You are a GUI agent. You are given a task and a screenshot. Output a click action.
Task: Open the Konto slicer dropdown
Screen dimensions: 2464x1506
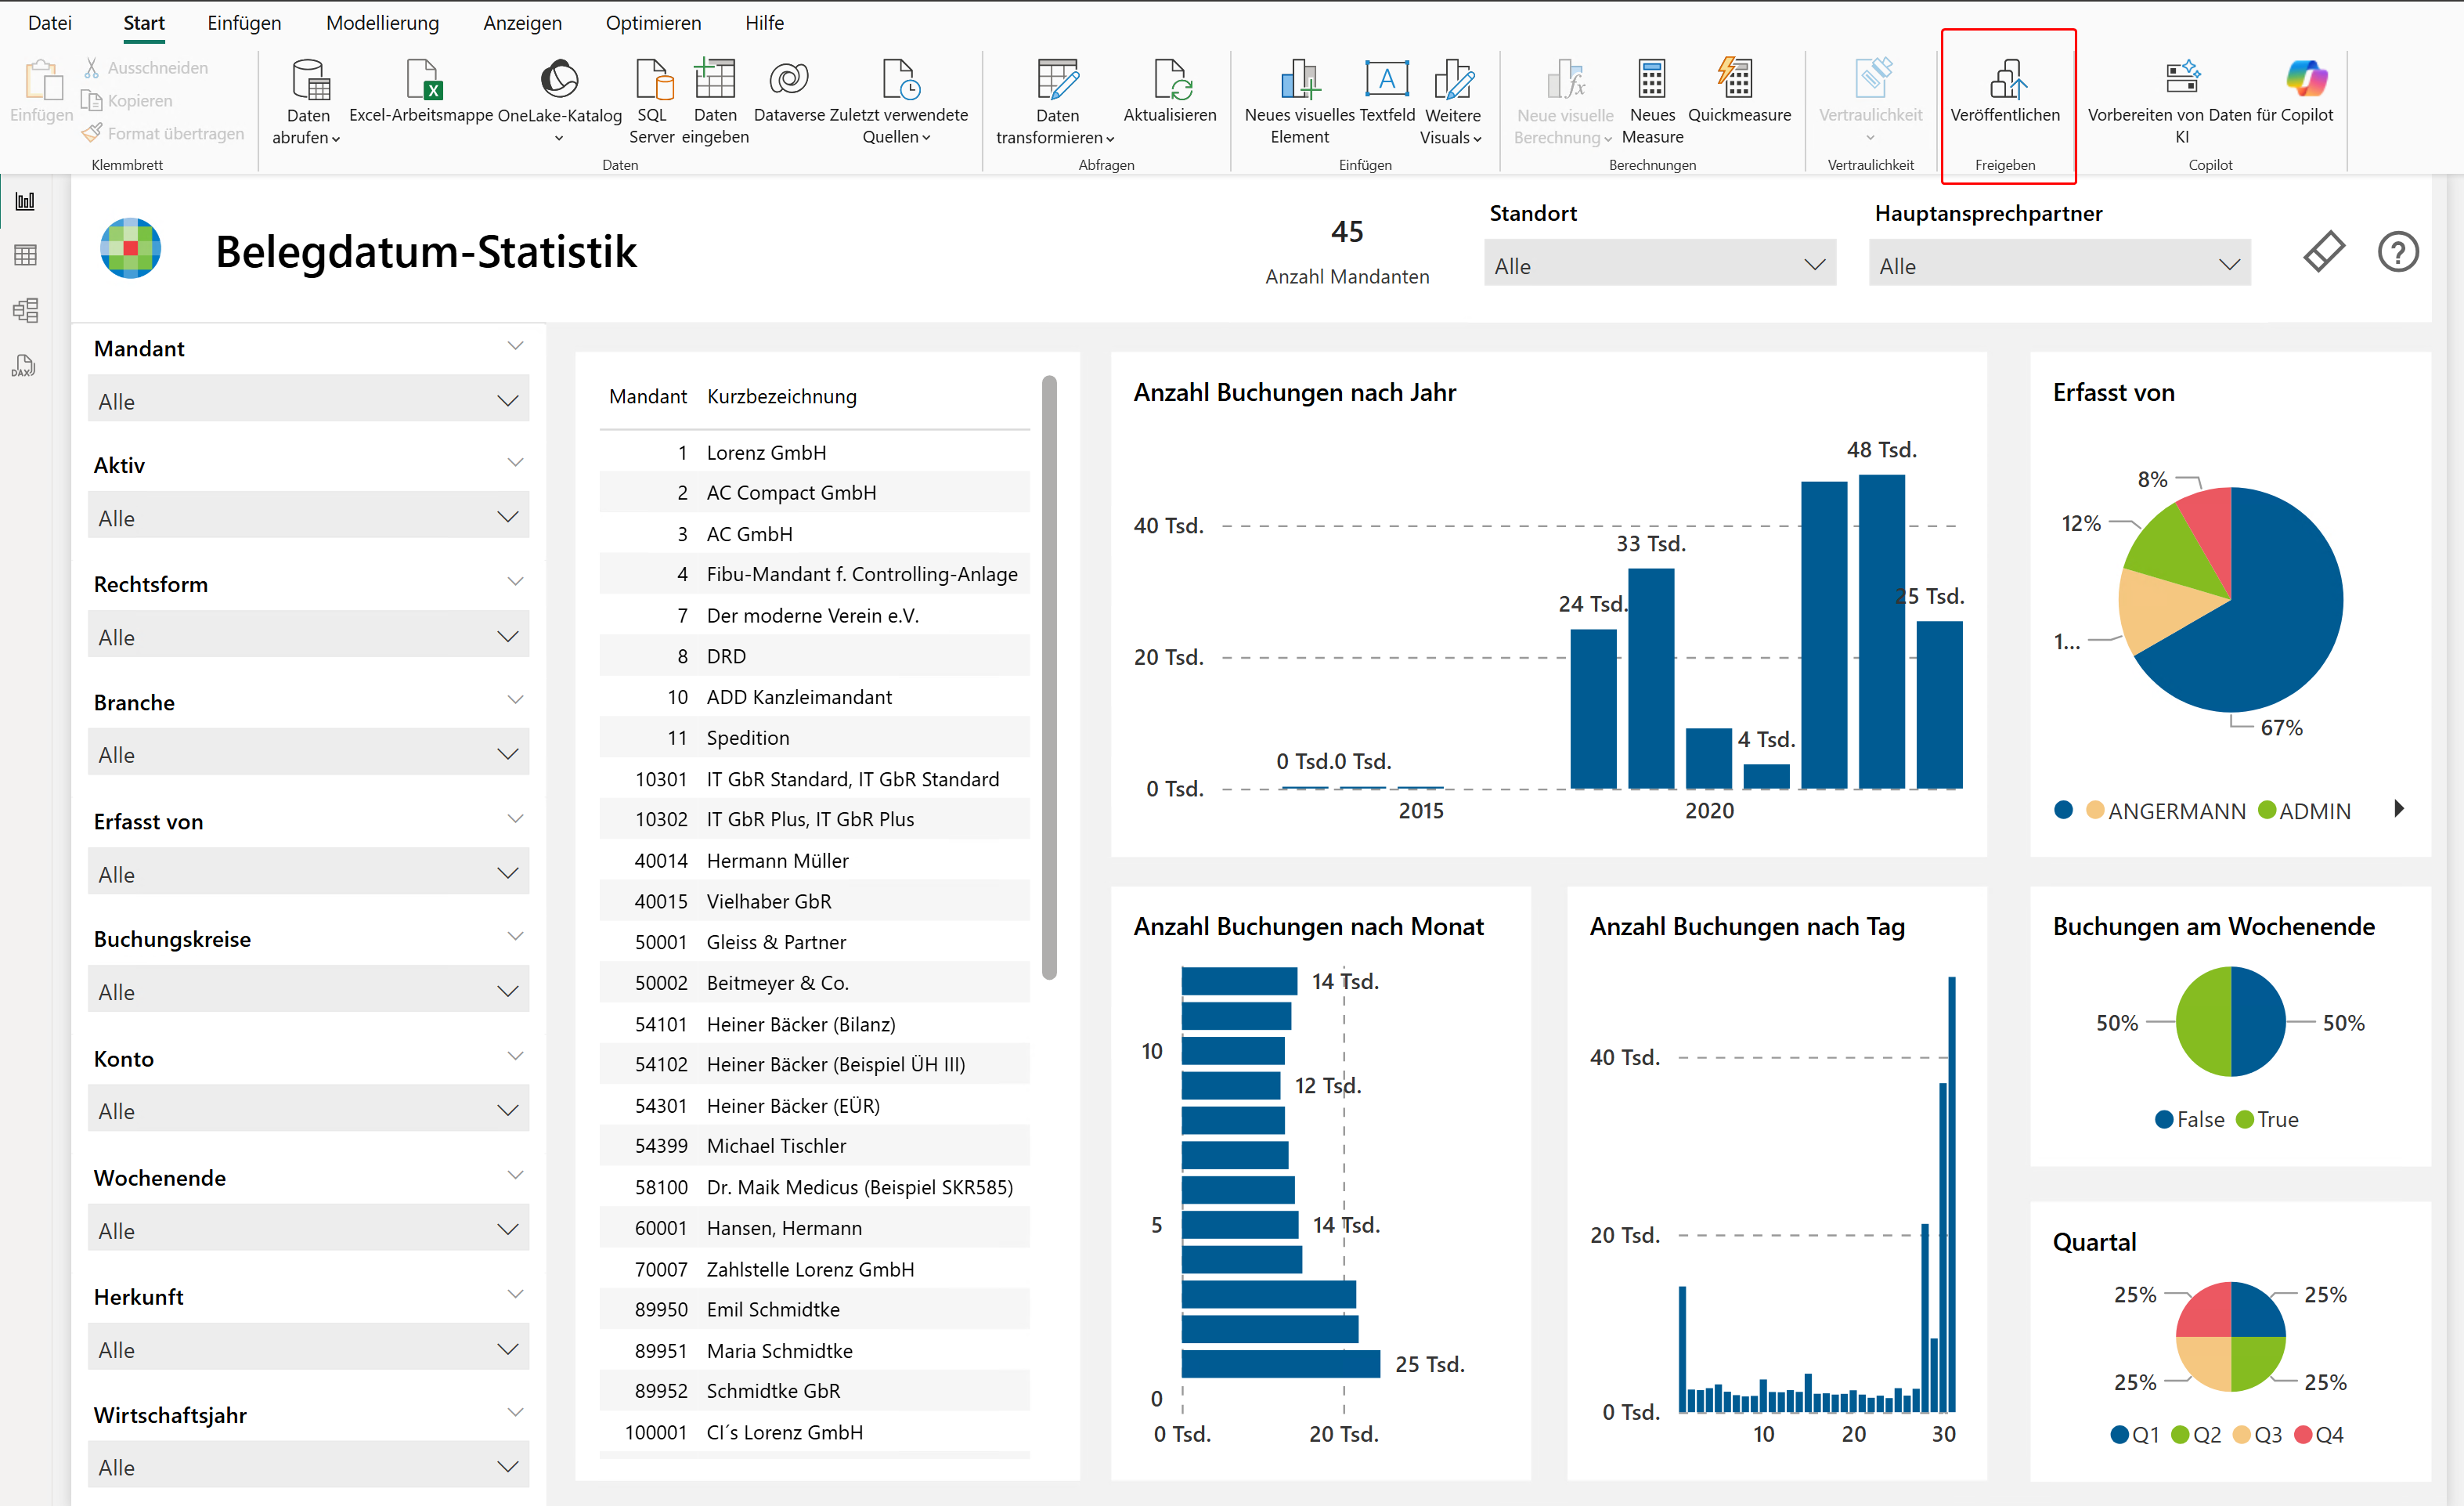[308, 1110]
